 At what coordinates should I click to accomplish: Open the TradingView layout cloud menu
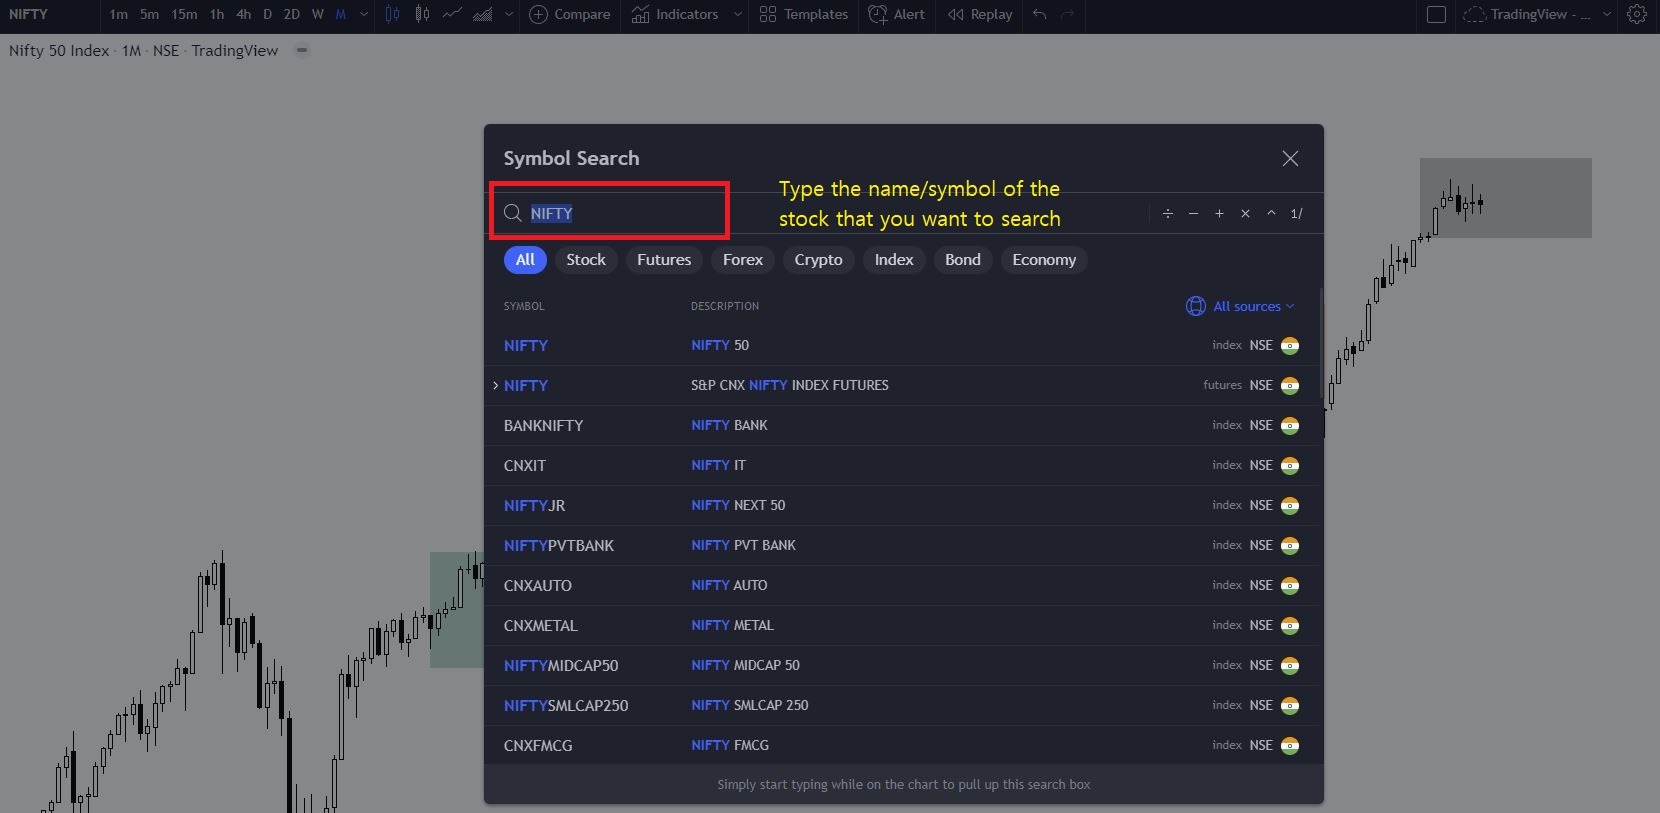click(x=1527, y=14)
